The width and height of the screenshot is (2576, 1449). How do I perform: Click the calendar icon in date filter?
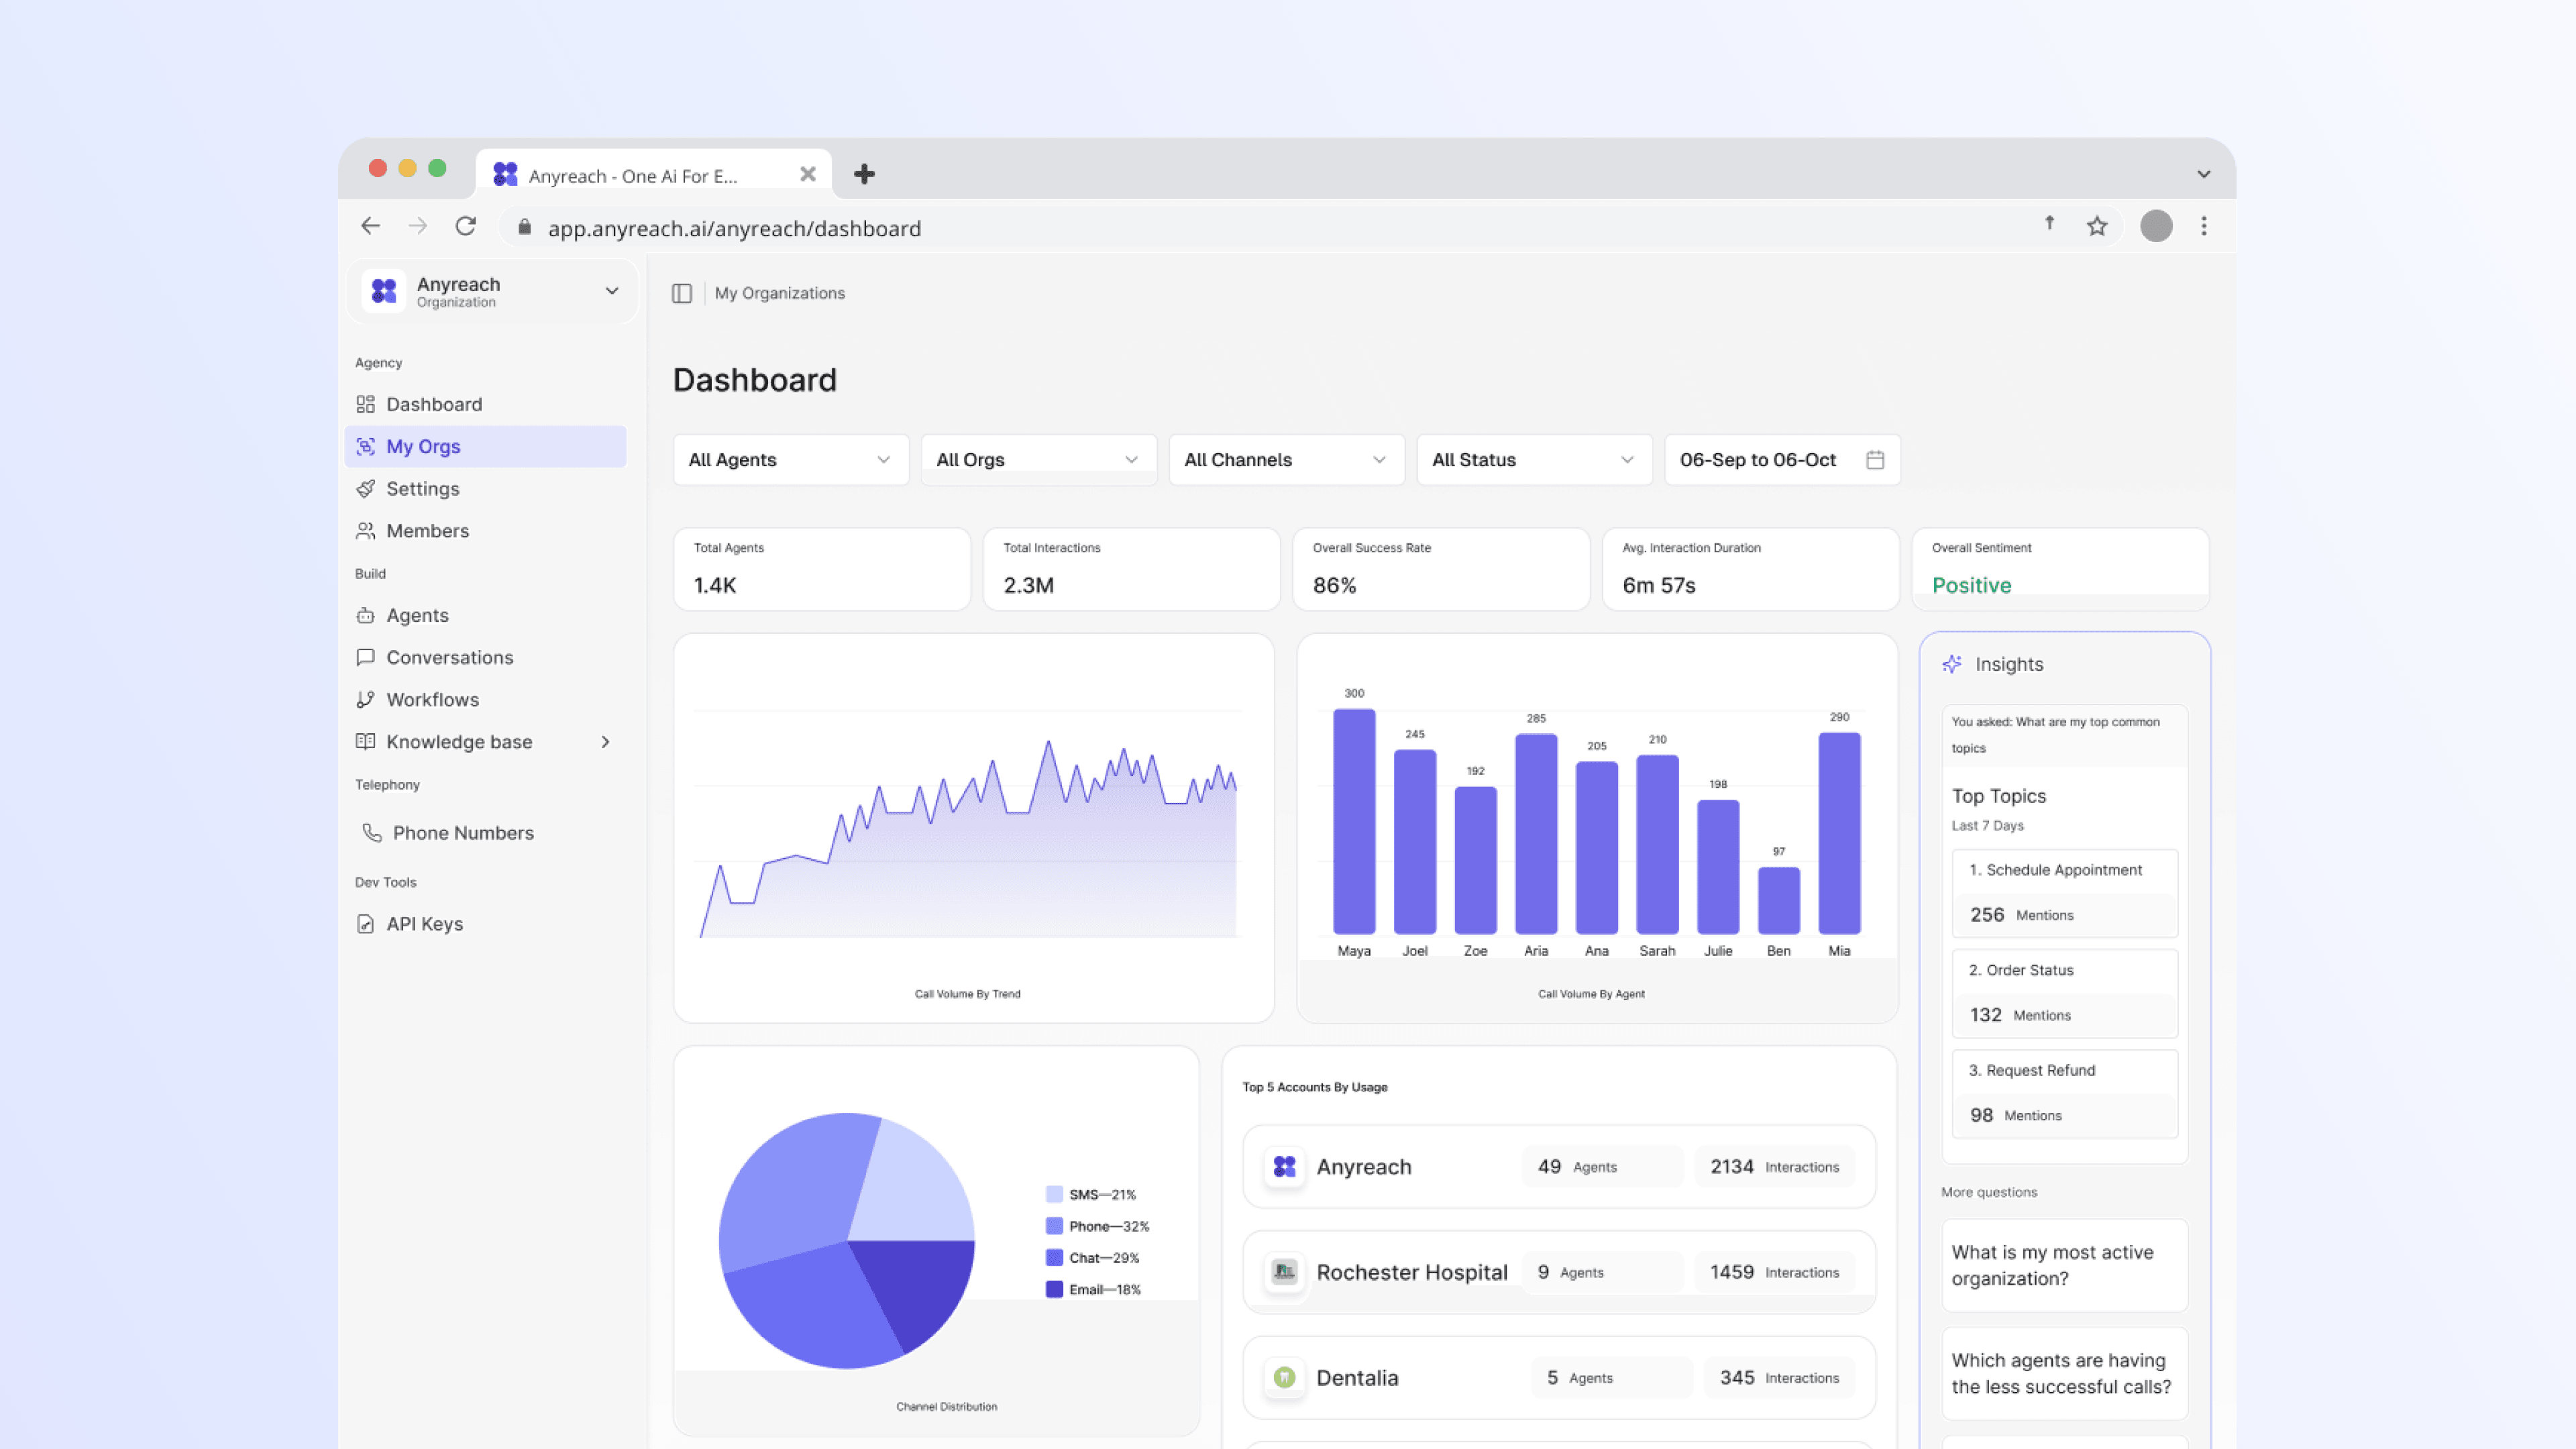pyautogui.click(x=1875, y=459)
